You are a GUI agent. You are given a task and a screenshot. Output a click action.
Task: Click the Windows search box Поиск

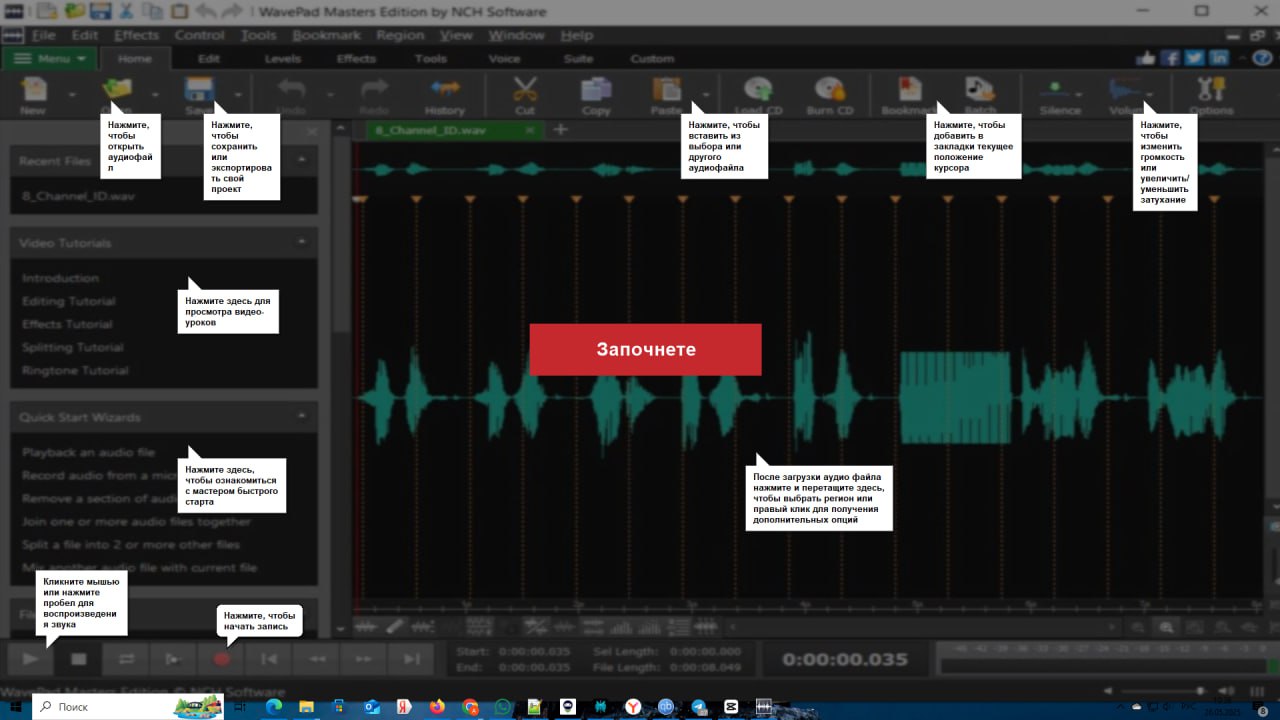tap(127, 707)
